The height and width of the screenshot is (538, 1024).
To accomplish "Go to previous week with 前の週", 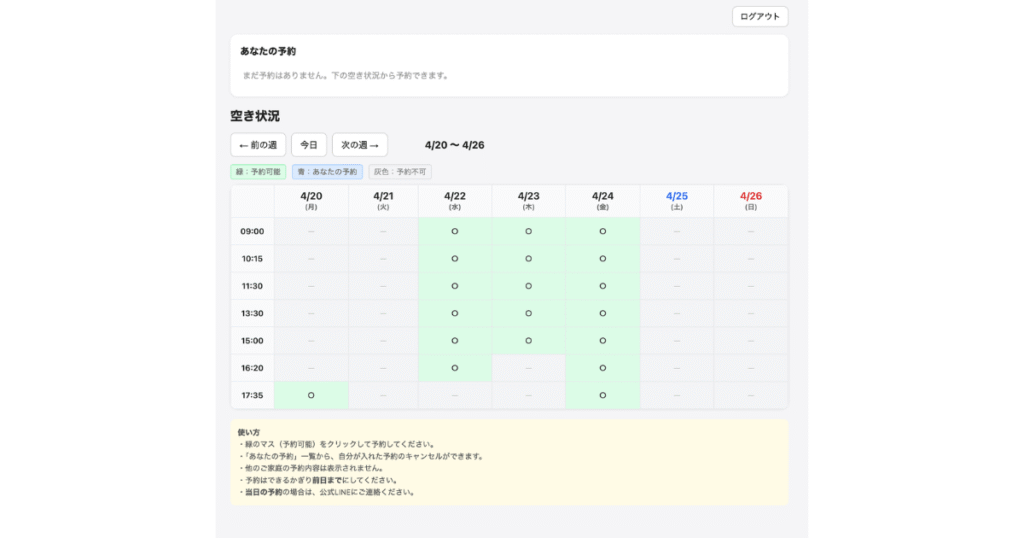I will tap(258, 145).
